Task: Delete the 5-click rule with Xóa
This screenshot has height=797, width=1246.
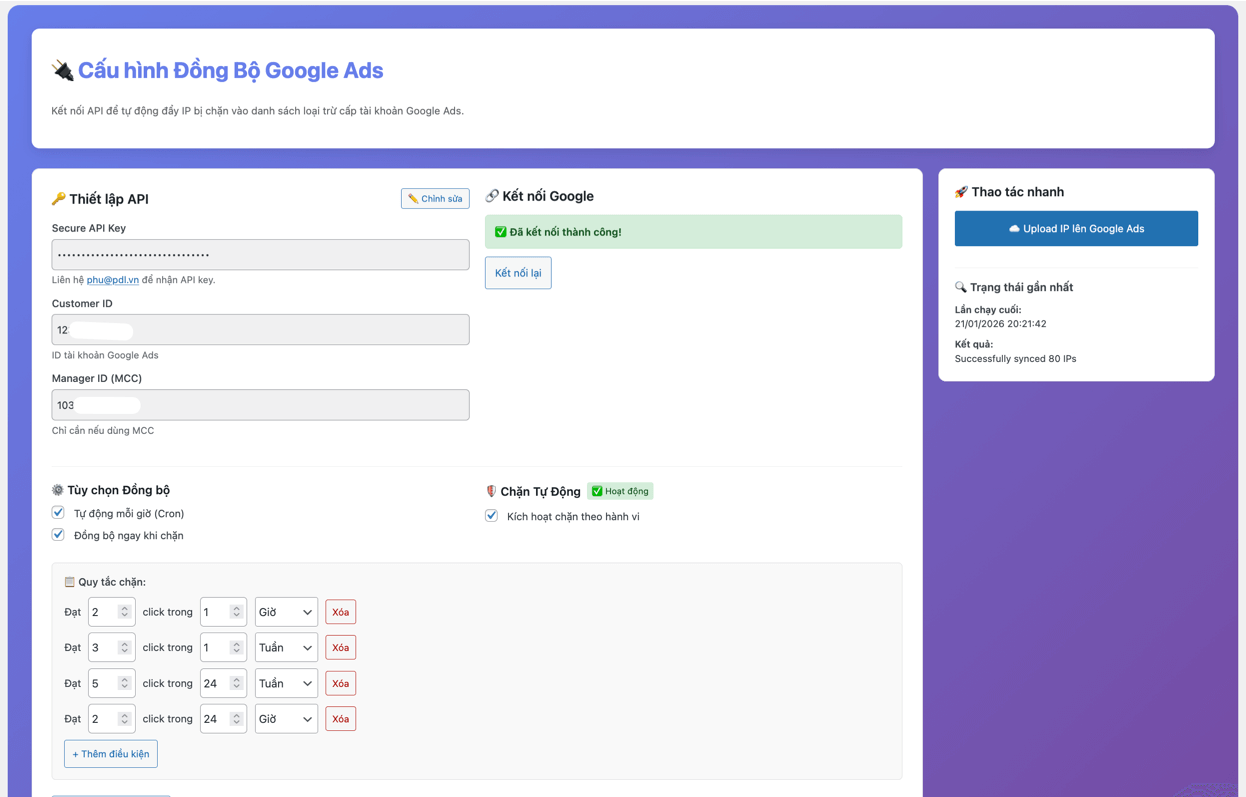Action: (340, 683)
